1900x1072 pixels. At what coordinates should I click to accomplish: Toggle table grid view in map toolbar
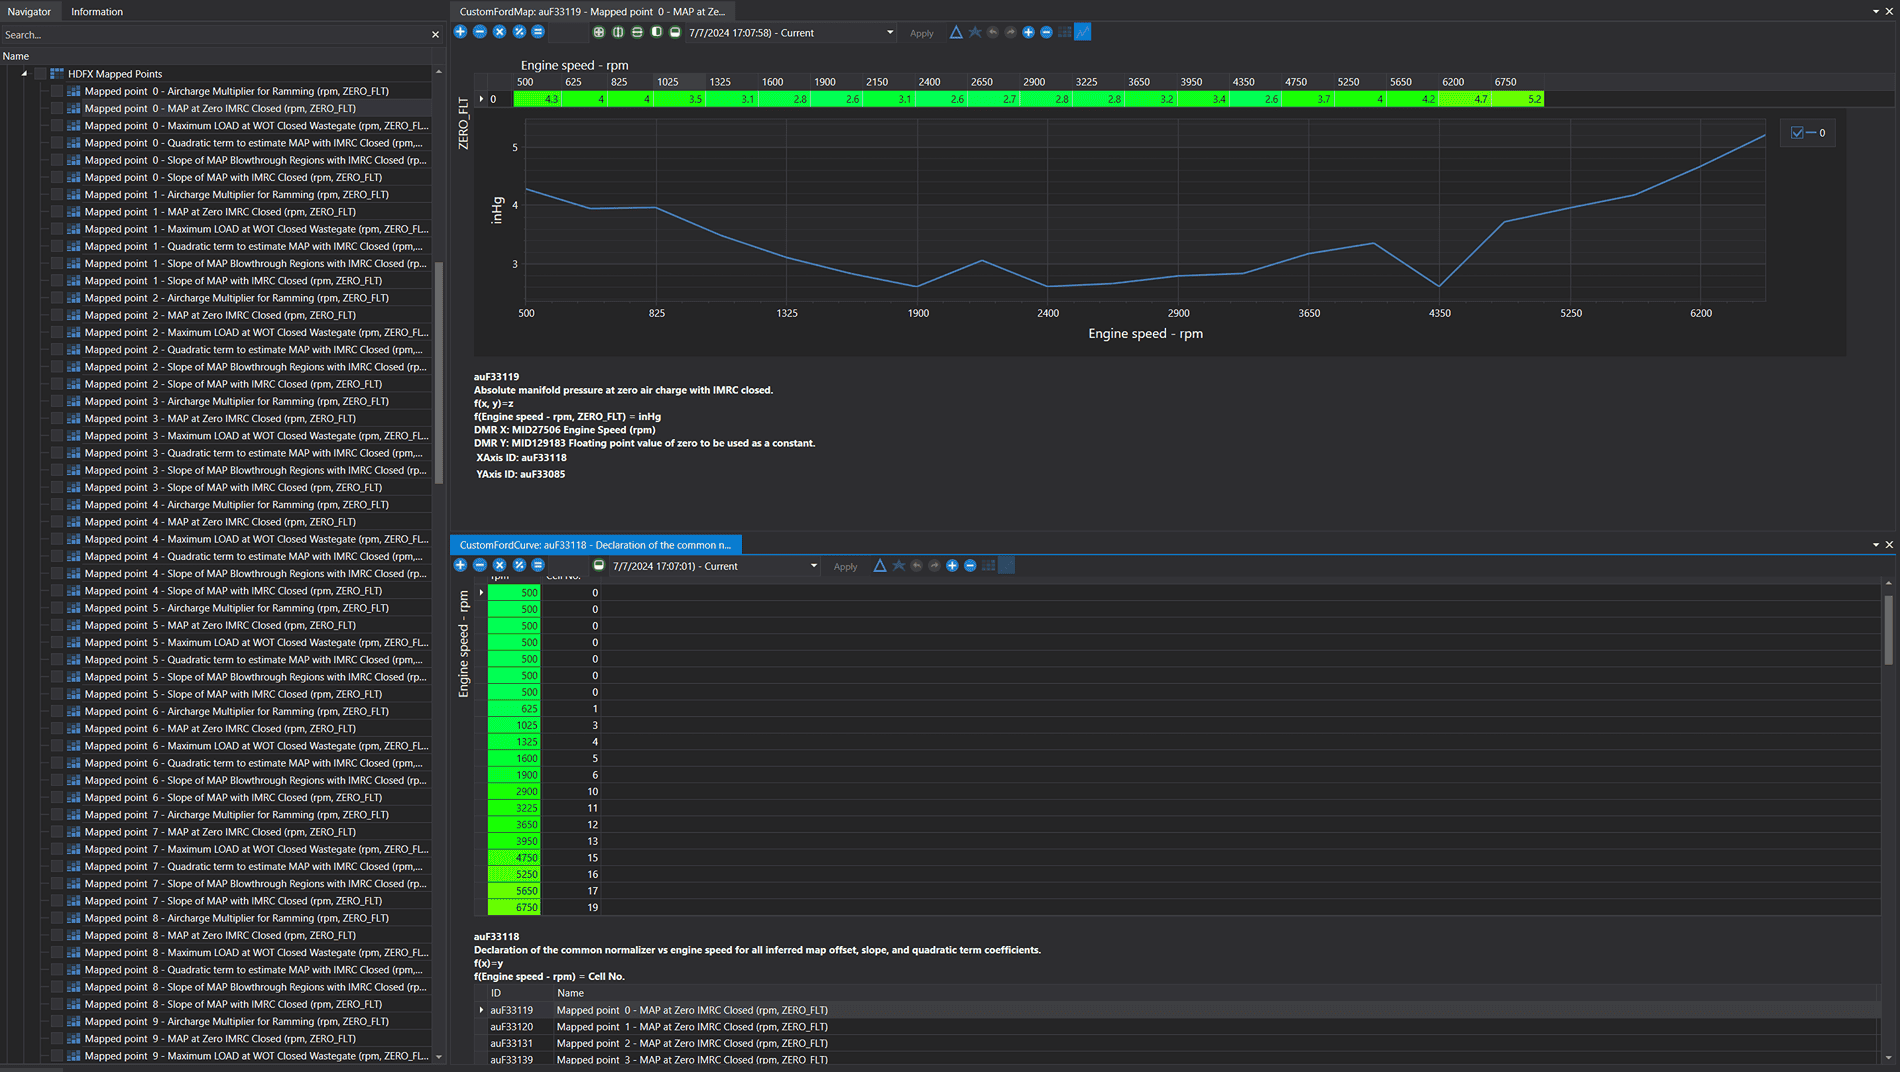tap(1065, 32)
